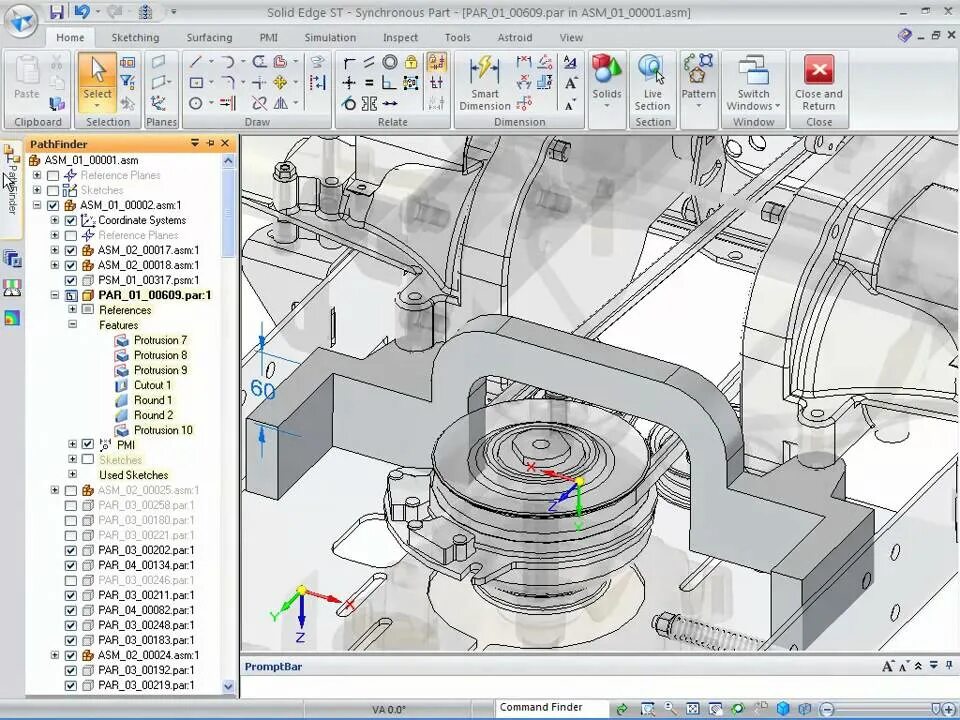Open the Tools ribbon tab
Image resolution: width=960 pixels, height=720 pixels.
(457, 37)
